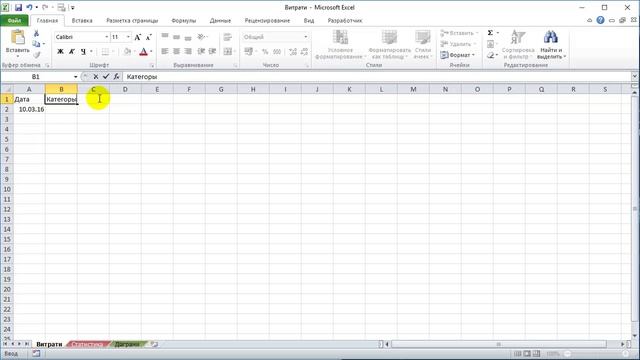Switch to the Рецензирование ribbon tab

pyautogui.click(x=267, y=20)
